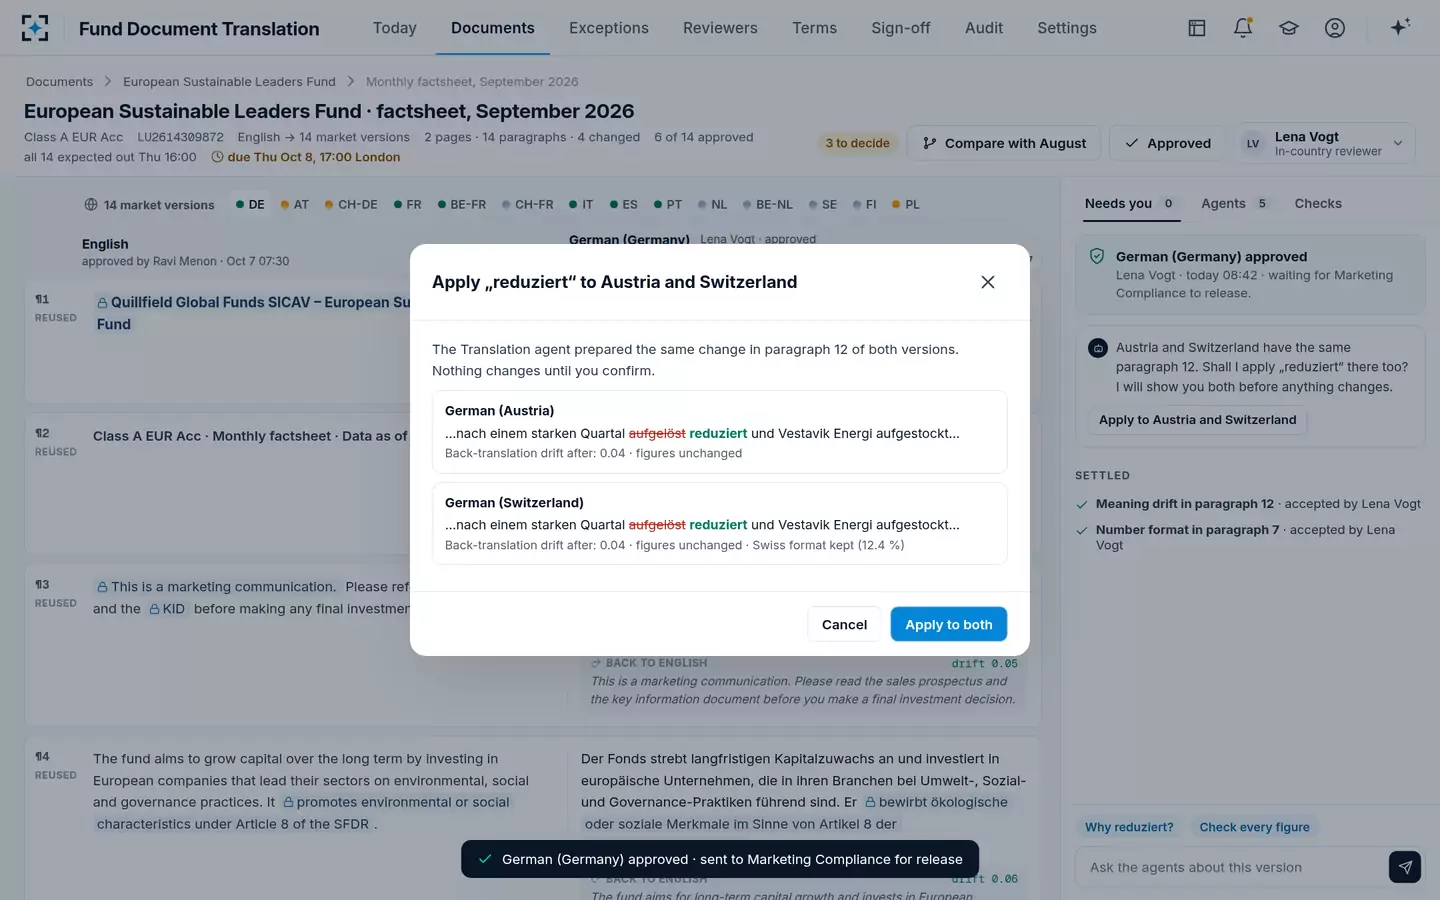The width and height of the screenshot is (1440, 900).
Task: Switch to the Today tab
Action: [x=395, y=28]
